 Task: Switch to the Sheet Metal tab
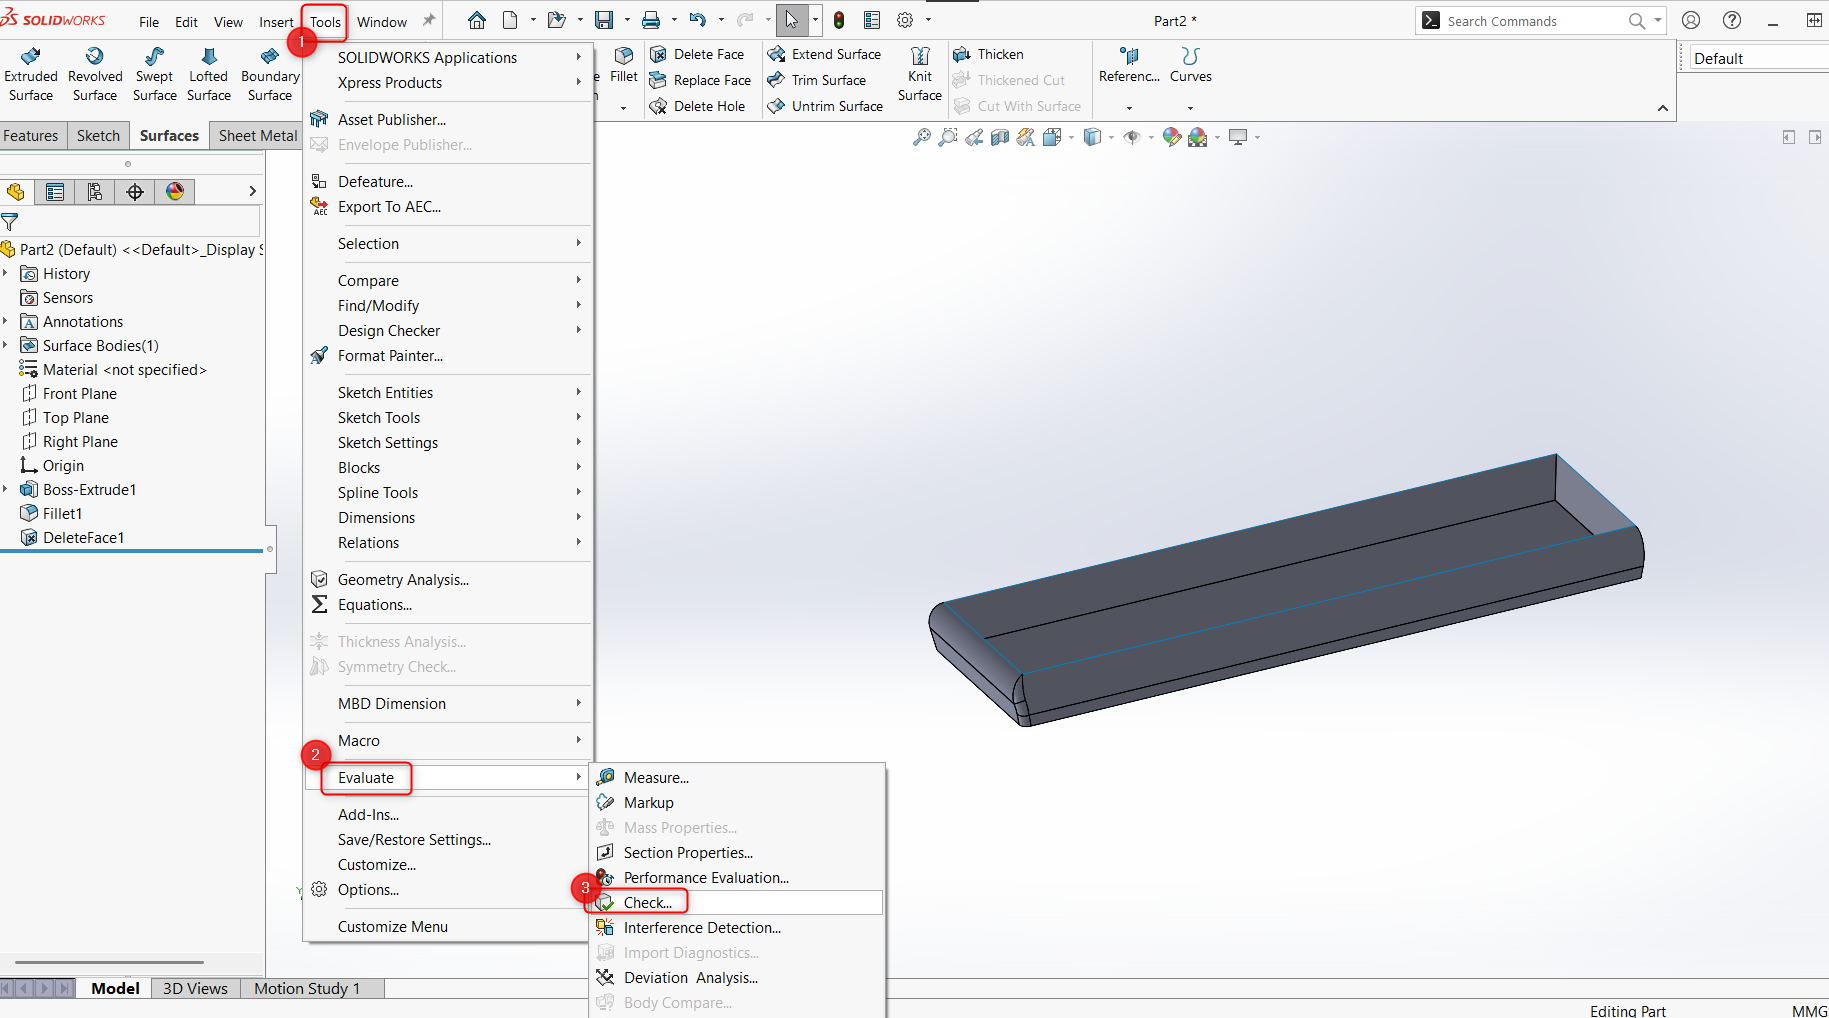tap(255, 135)
